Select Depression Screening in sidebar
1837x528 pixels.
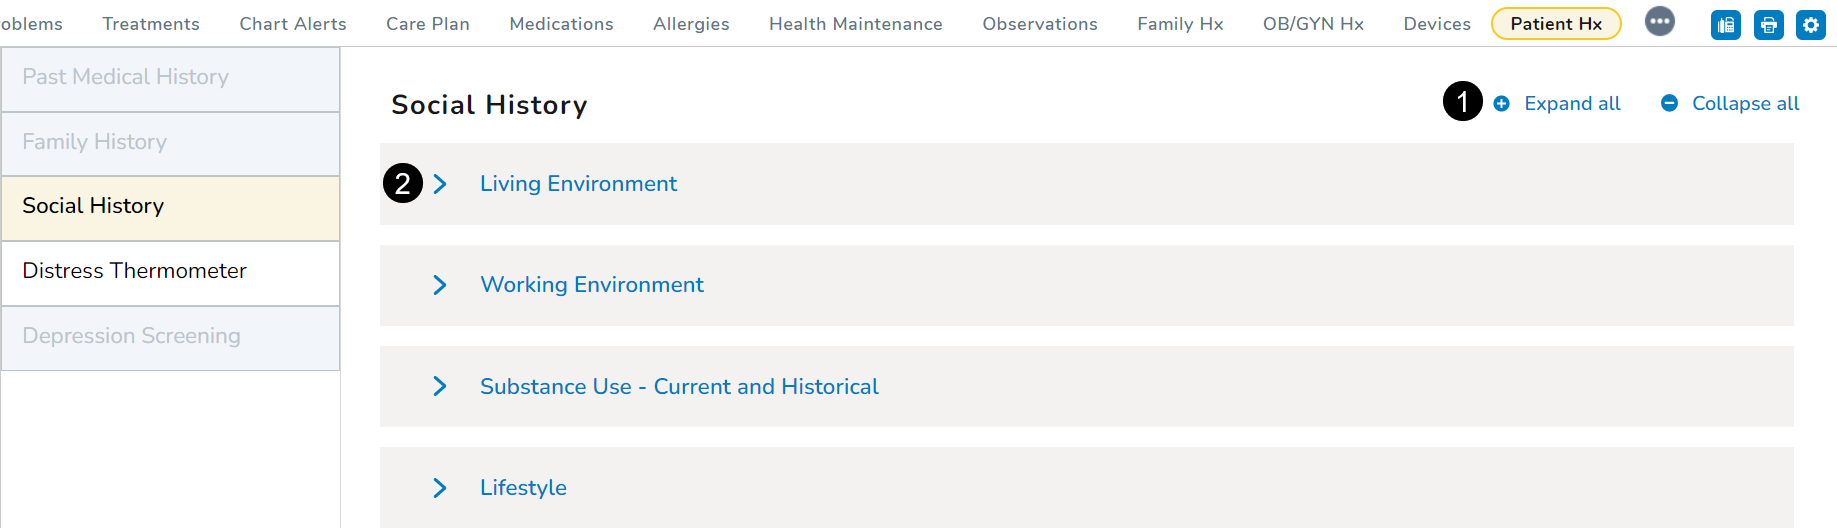point(131,336)
